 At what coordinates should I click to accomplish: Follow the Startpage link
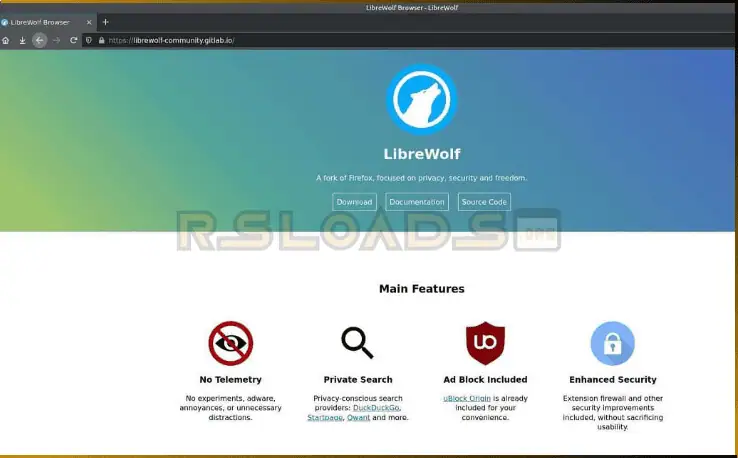[325, 418]
